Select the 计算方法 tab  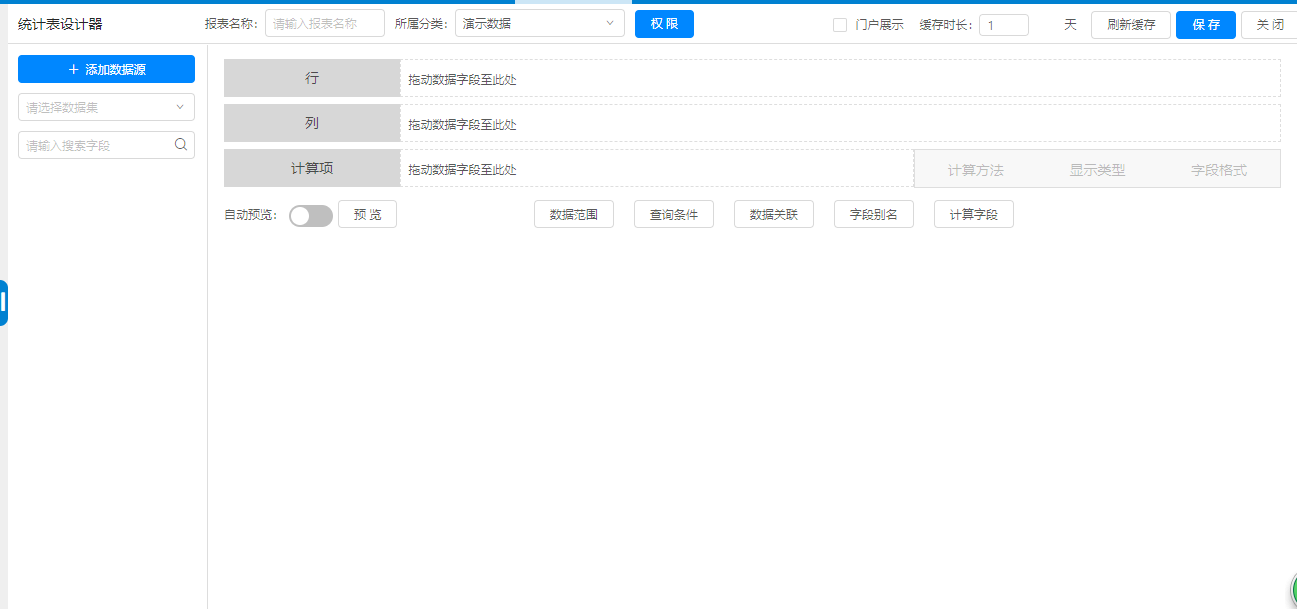(975, 170)
